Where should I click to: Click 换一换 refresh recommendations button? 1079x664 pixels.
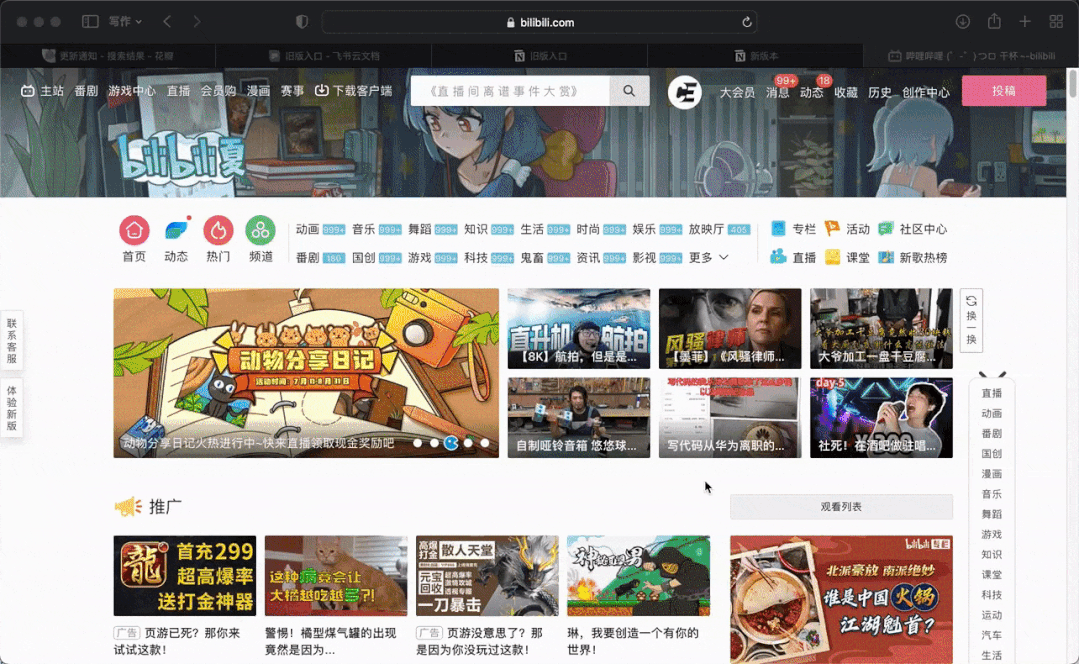click(x=971, y=321)
